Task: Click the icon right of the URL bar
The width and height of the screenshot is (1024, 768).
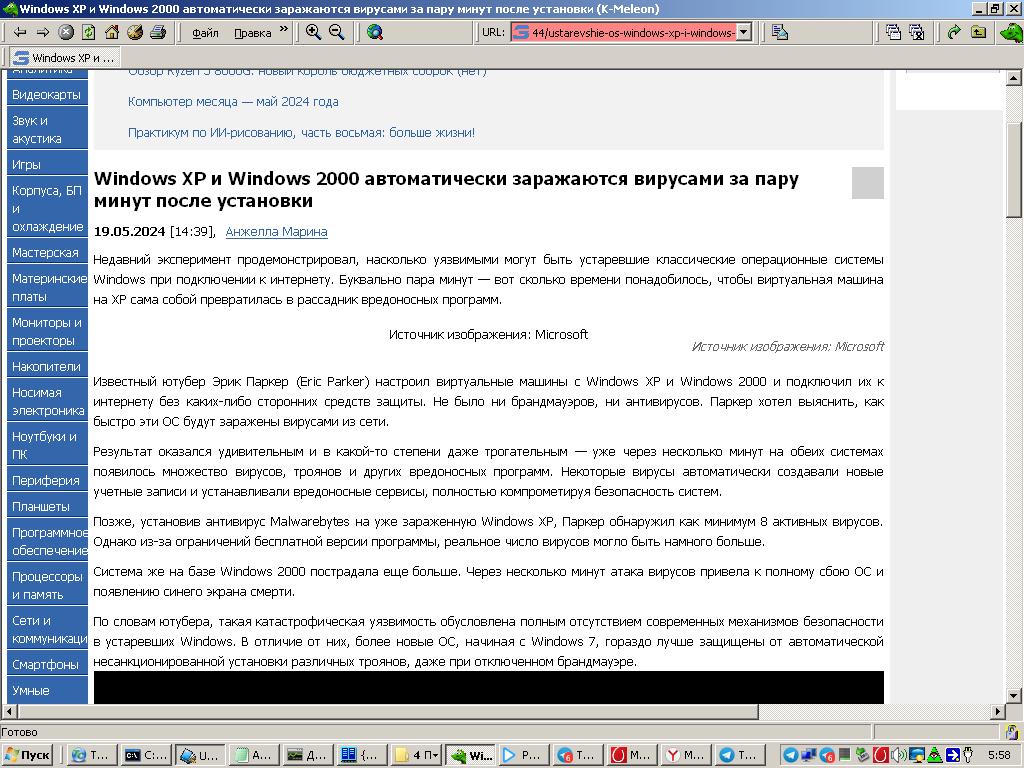Action: 780,32
